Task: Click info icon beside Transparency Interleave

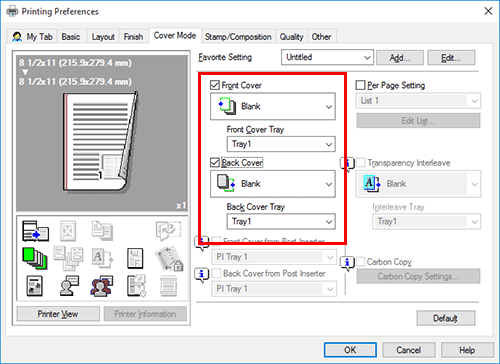Action: tap(347, 164)
